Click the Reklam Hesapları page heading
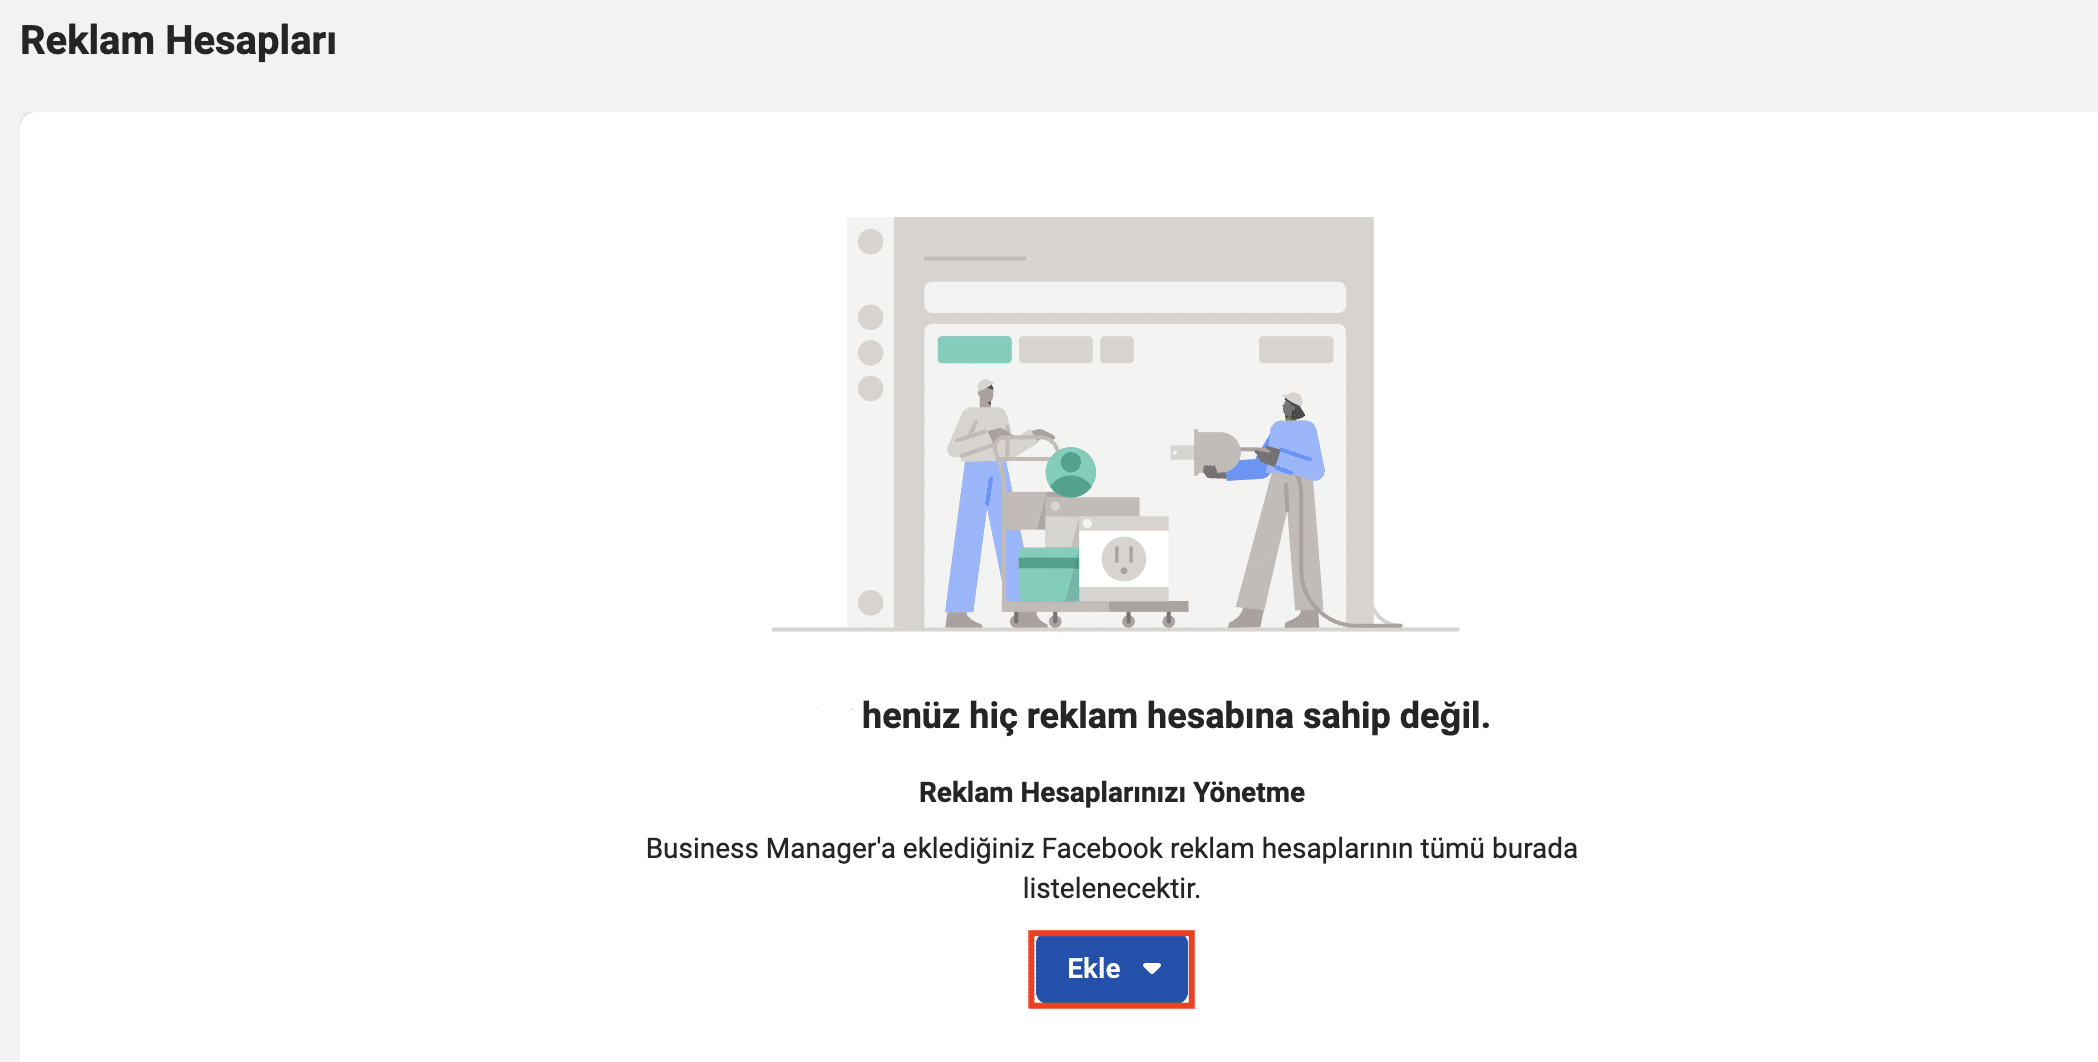 pyautogui.click(x=178, y=41)
